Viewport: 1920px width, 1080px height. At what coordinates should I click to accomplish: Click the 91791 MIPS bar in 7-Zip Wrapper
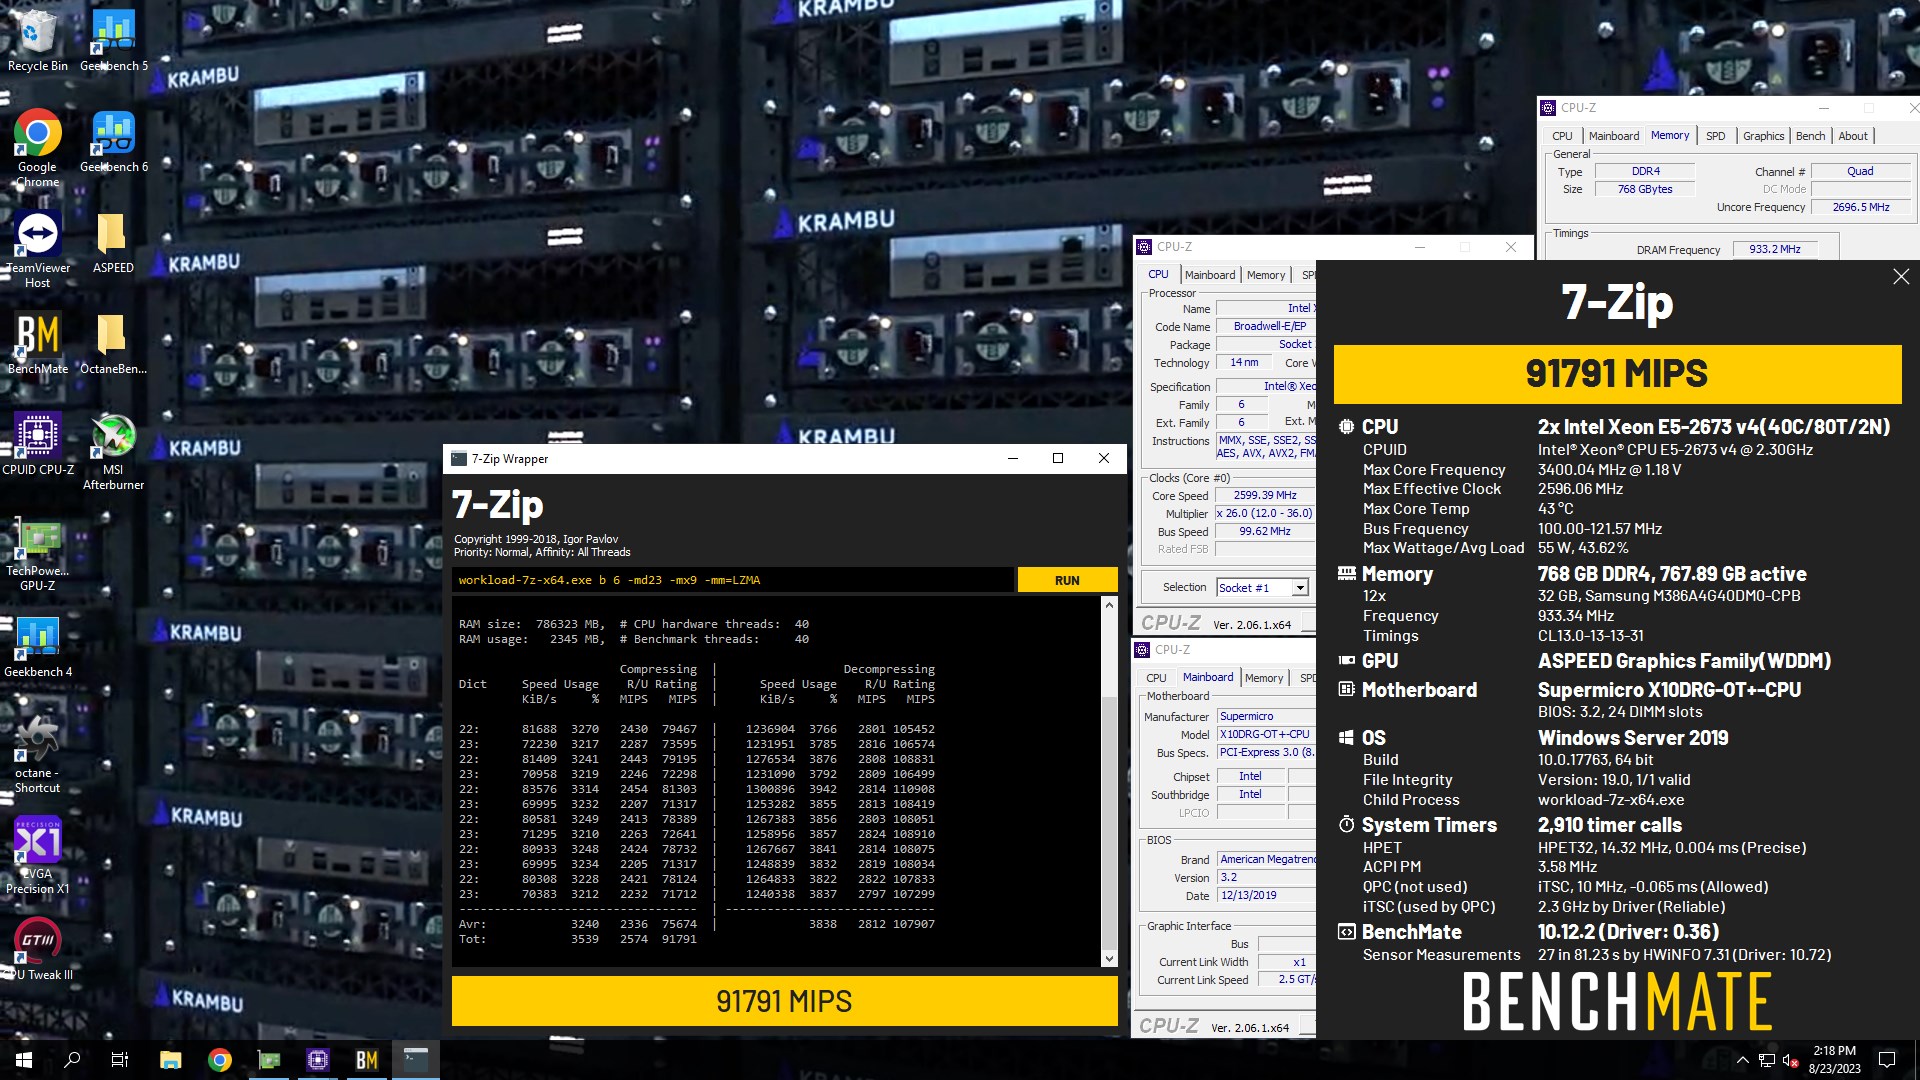pyautogui.click(x=784, y=1001)
